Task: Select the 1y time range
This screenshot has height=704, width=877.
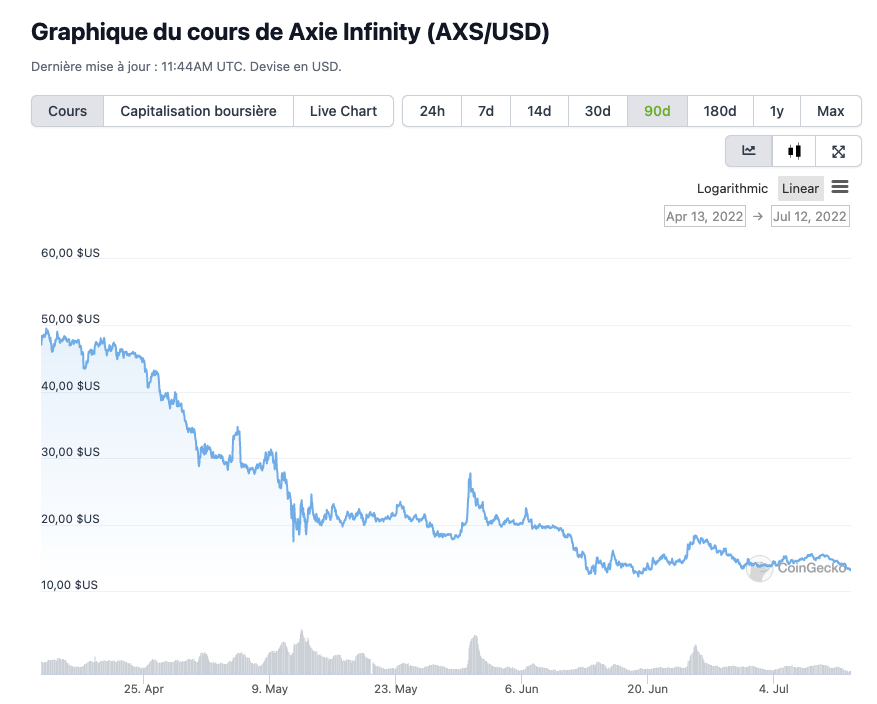Action: pyautogui.click(x=776, y=111)
